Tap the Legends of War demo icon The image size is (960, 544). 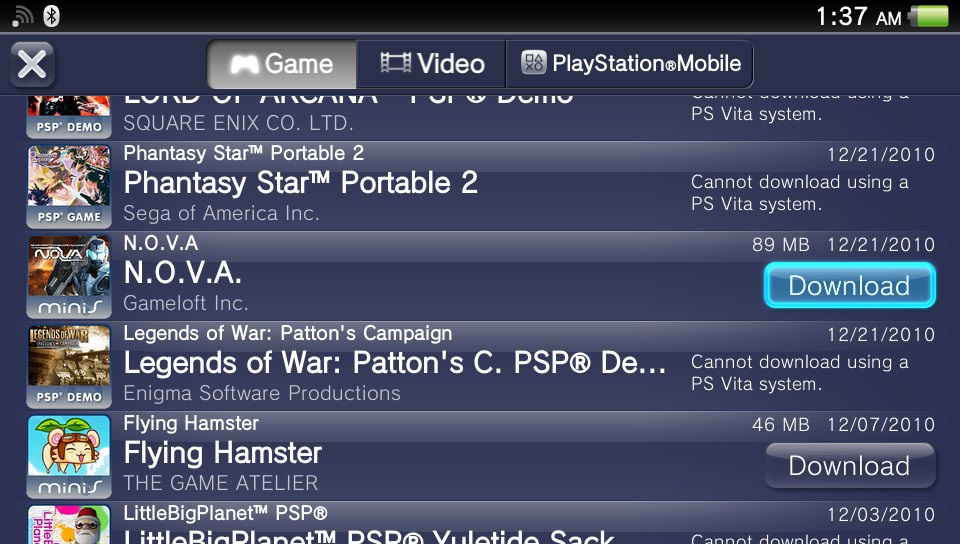[x=69, y=367]
